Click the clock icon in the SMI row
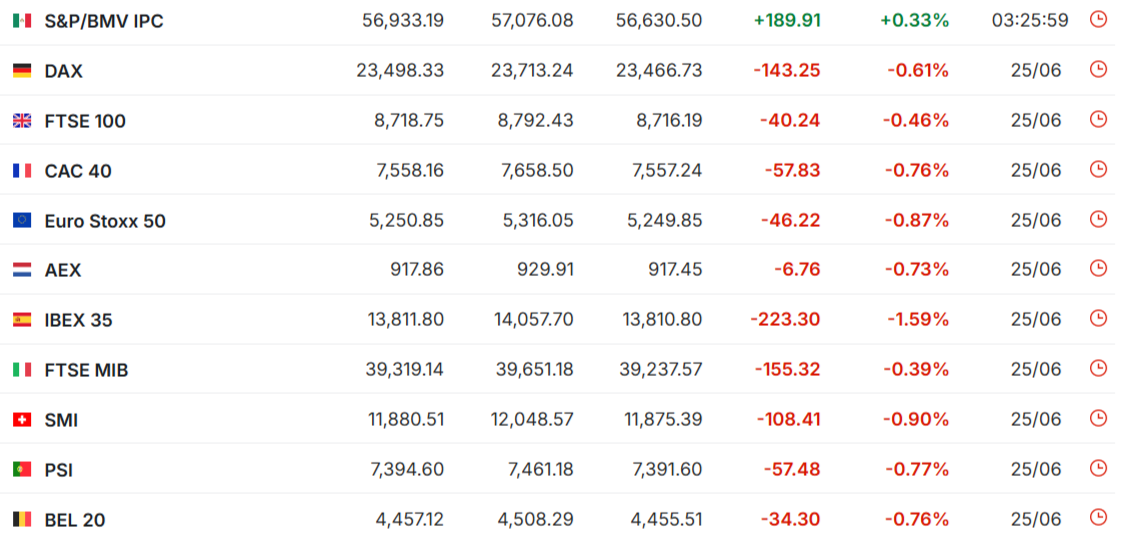Viewport: 1121px width, 538px height. [x=1097, y=418]
